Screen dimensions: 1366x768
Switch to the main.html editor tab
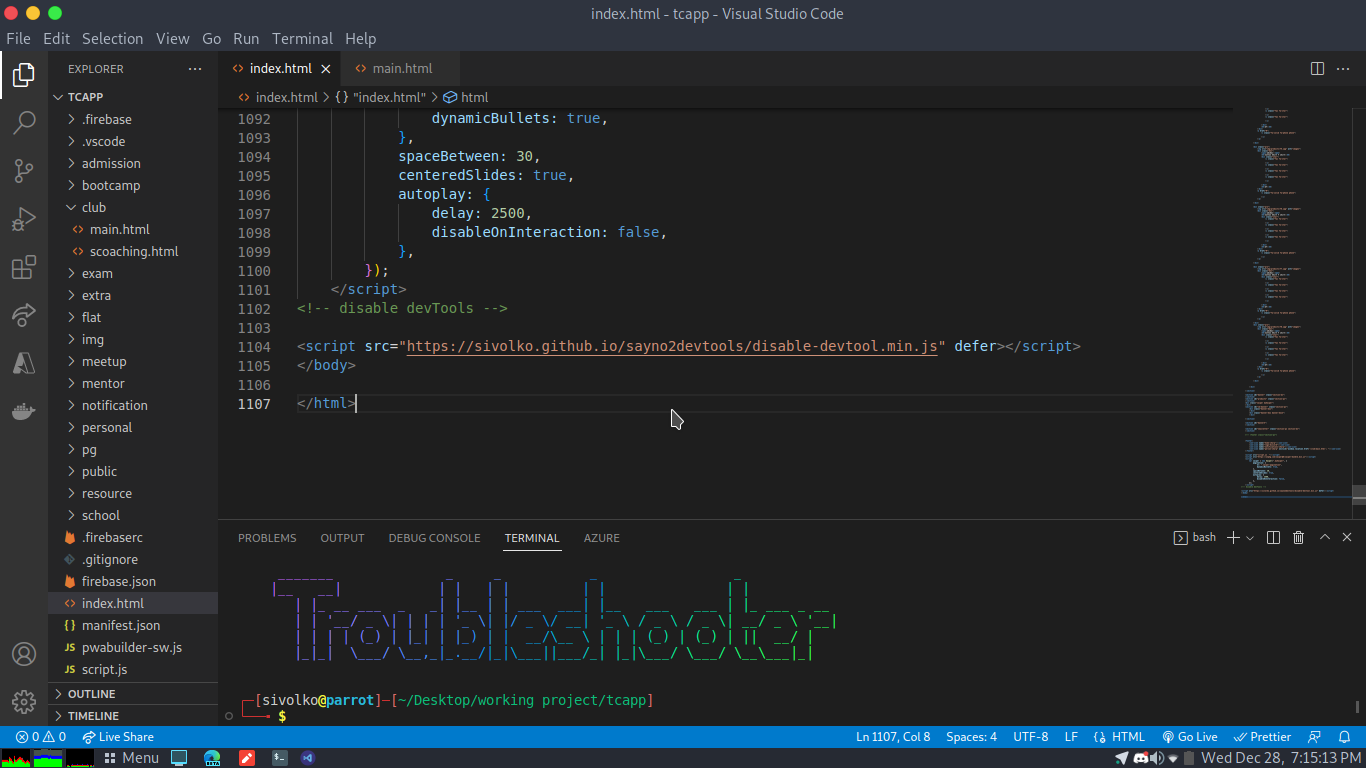click(402, 69)
